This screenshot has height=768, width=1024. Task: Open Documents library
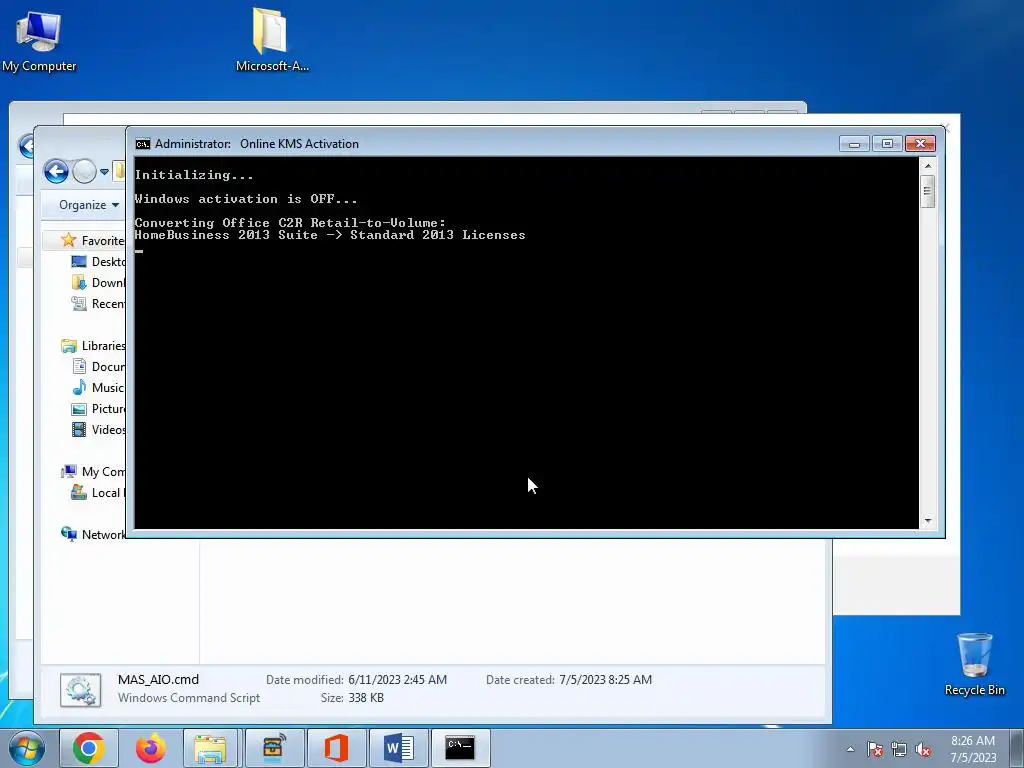click(98, 366)
